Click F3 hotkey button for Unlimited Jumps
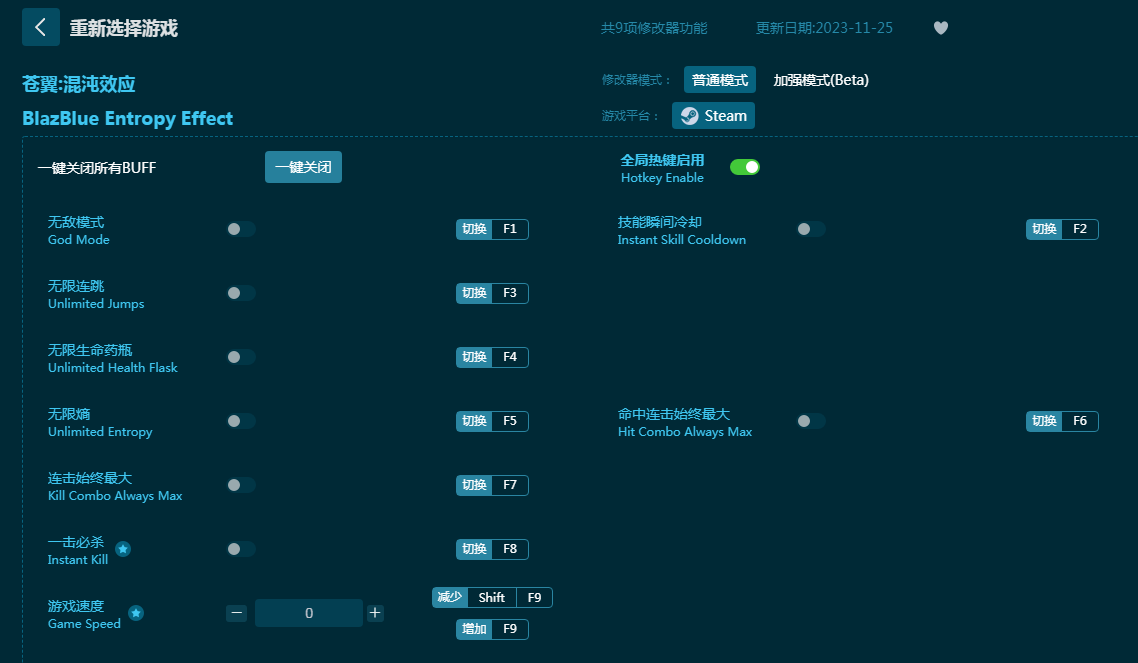This screenshot has height=663, width=1138. pos(492,293)
